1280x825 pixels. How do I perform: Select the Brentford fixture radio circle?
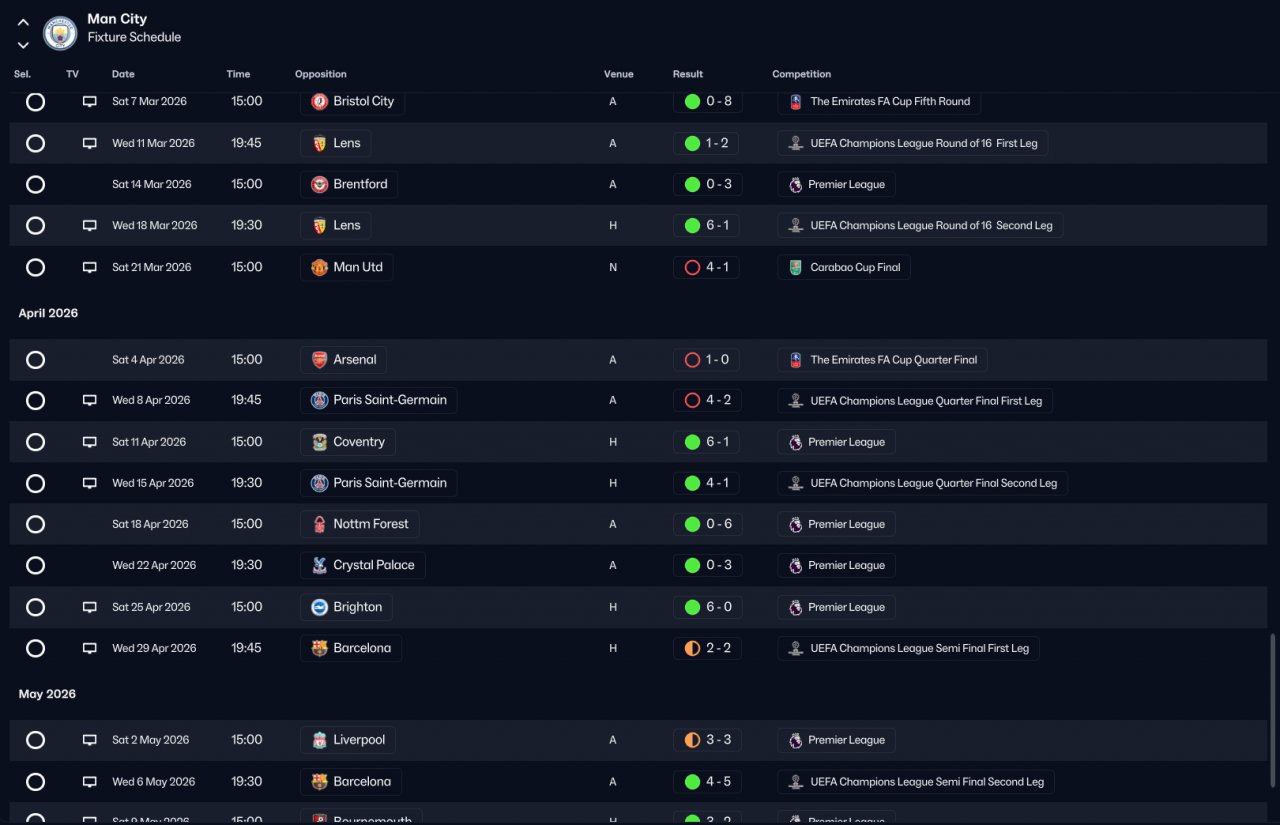(x=36, y=185)
